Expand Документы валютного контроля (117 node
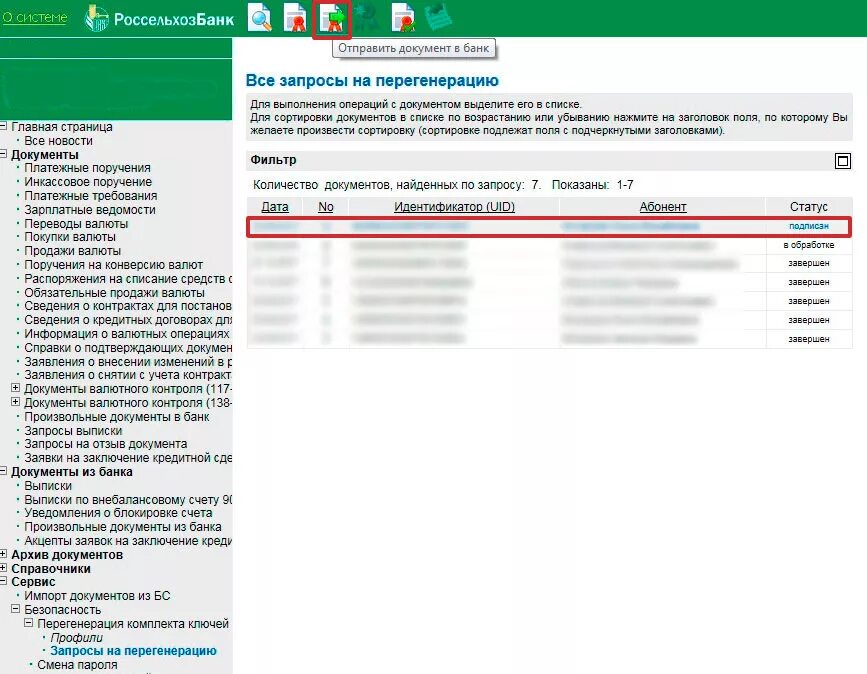Image resolution: width=867 pixels, height=674 pixels. [15, 388]
